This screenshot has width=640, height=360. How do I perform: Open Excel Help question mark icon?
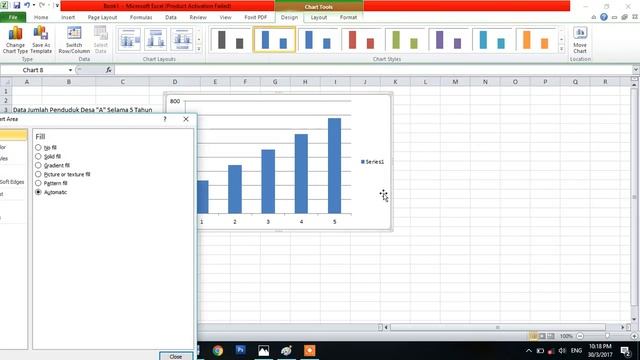(604, 17)
